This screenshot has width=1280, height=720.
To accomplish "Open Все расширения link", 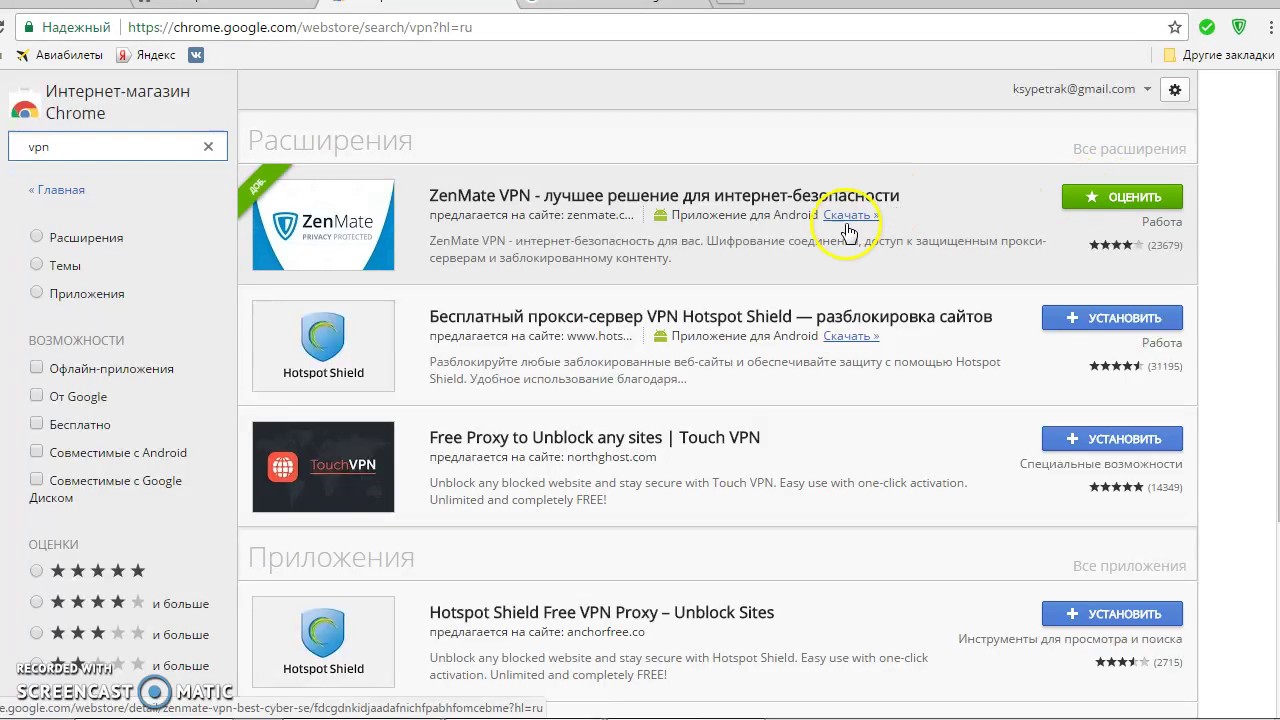I will (x=1129, y=149).
